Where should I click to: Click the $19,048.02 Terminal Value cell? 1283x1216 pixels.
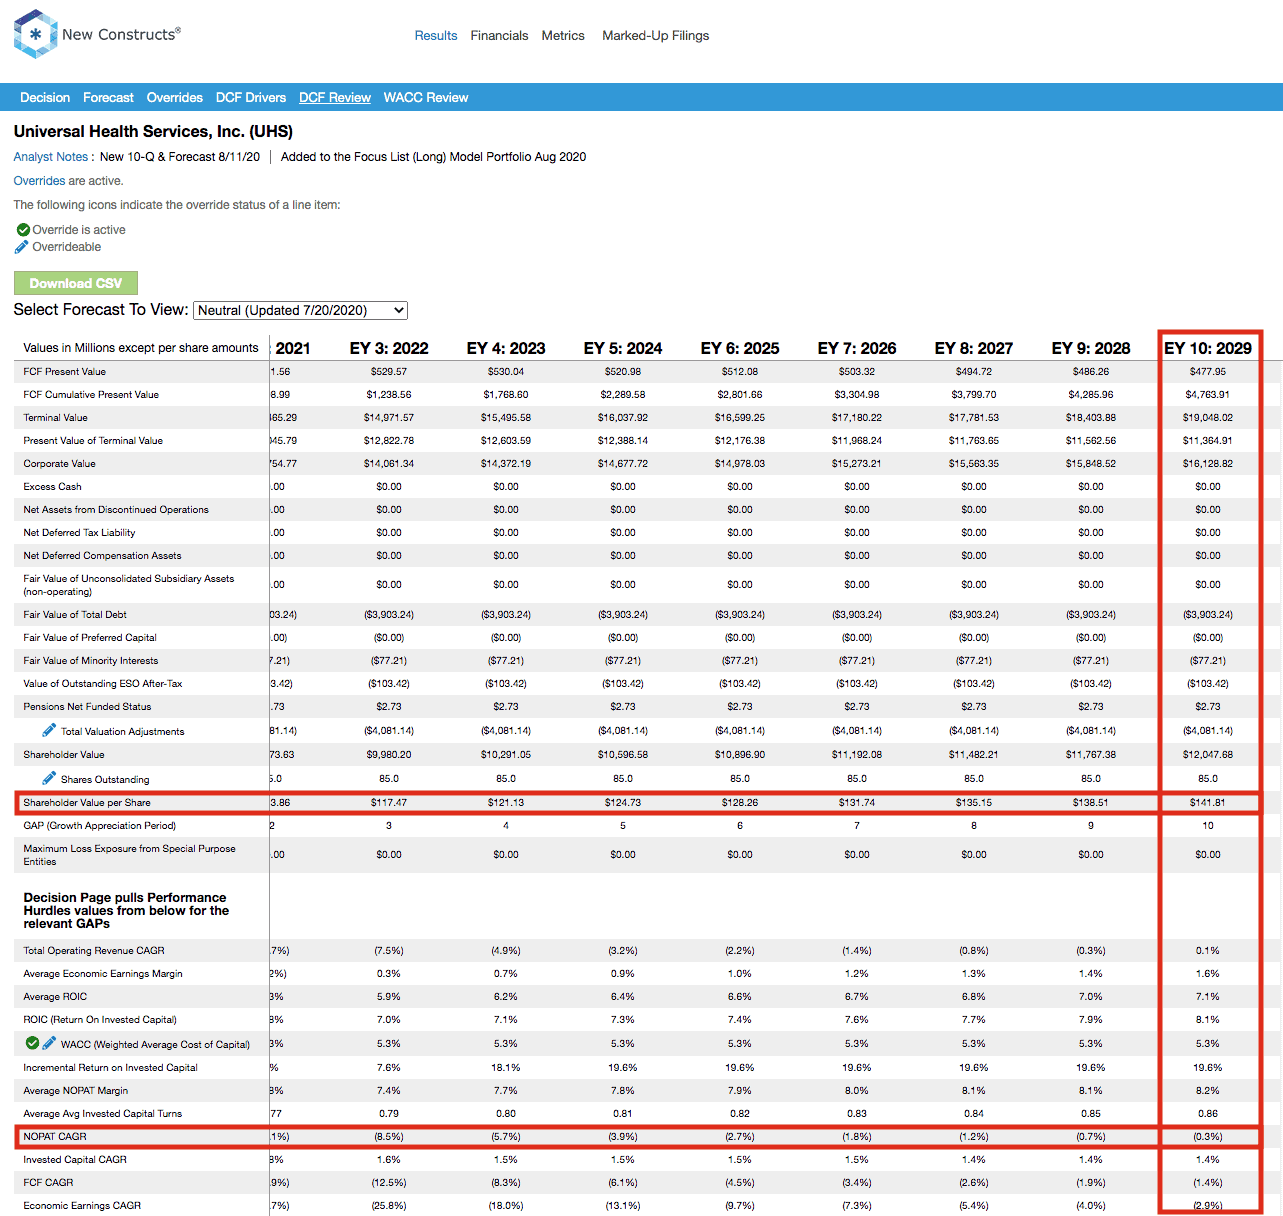(x=1208, y=418)
